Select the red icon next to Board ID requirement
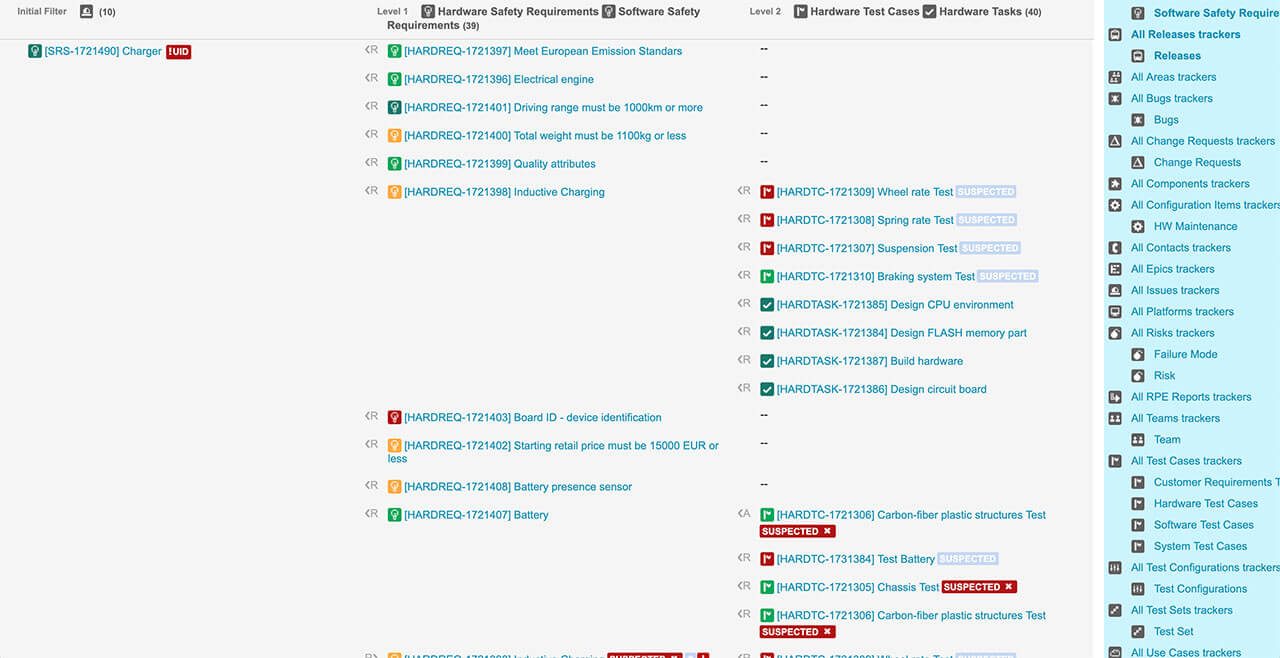Image resolution: width=1280 pixels, height=658 pixels. click(394, 417)
